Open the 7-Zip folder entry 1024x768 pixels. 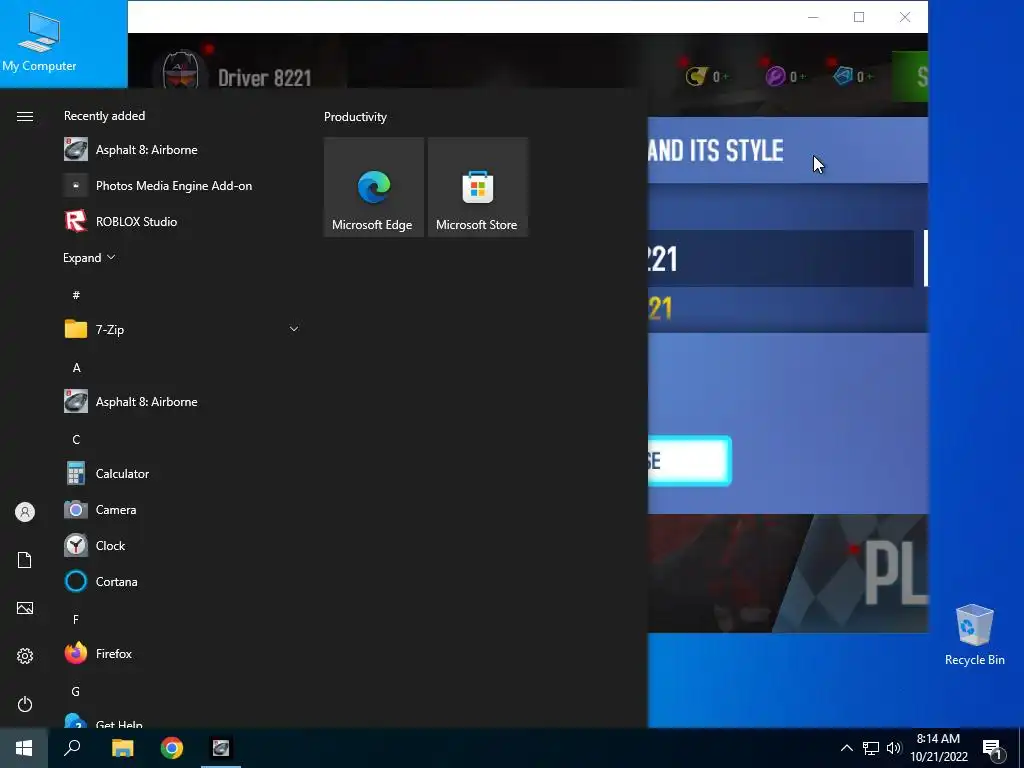(x=182, y=329)
